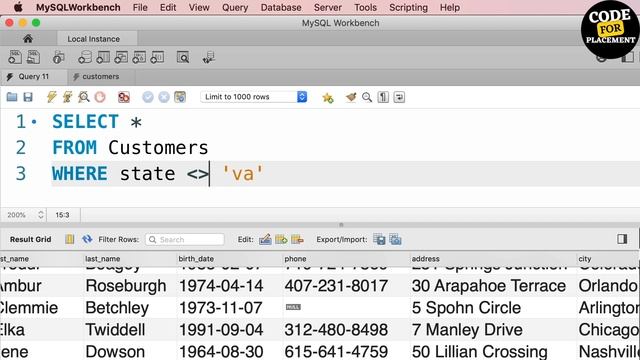Switch to customers tab

coord(101,77)
